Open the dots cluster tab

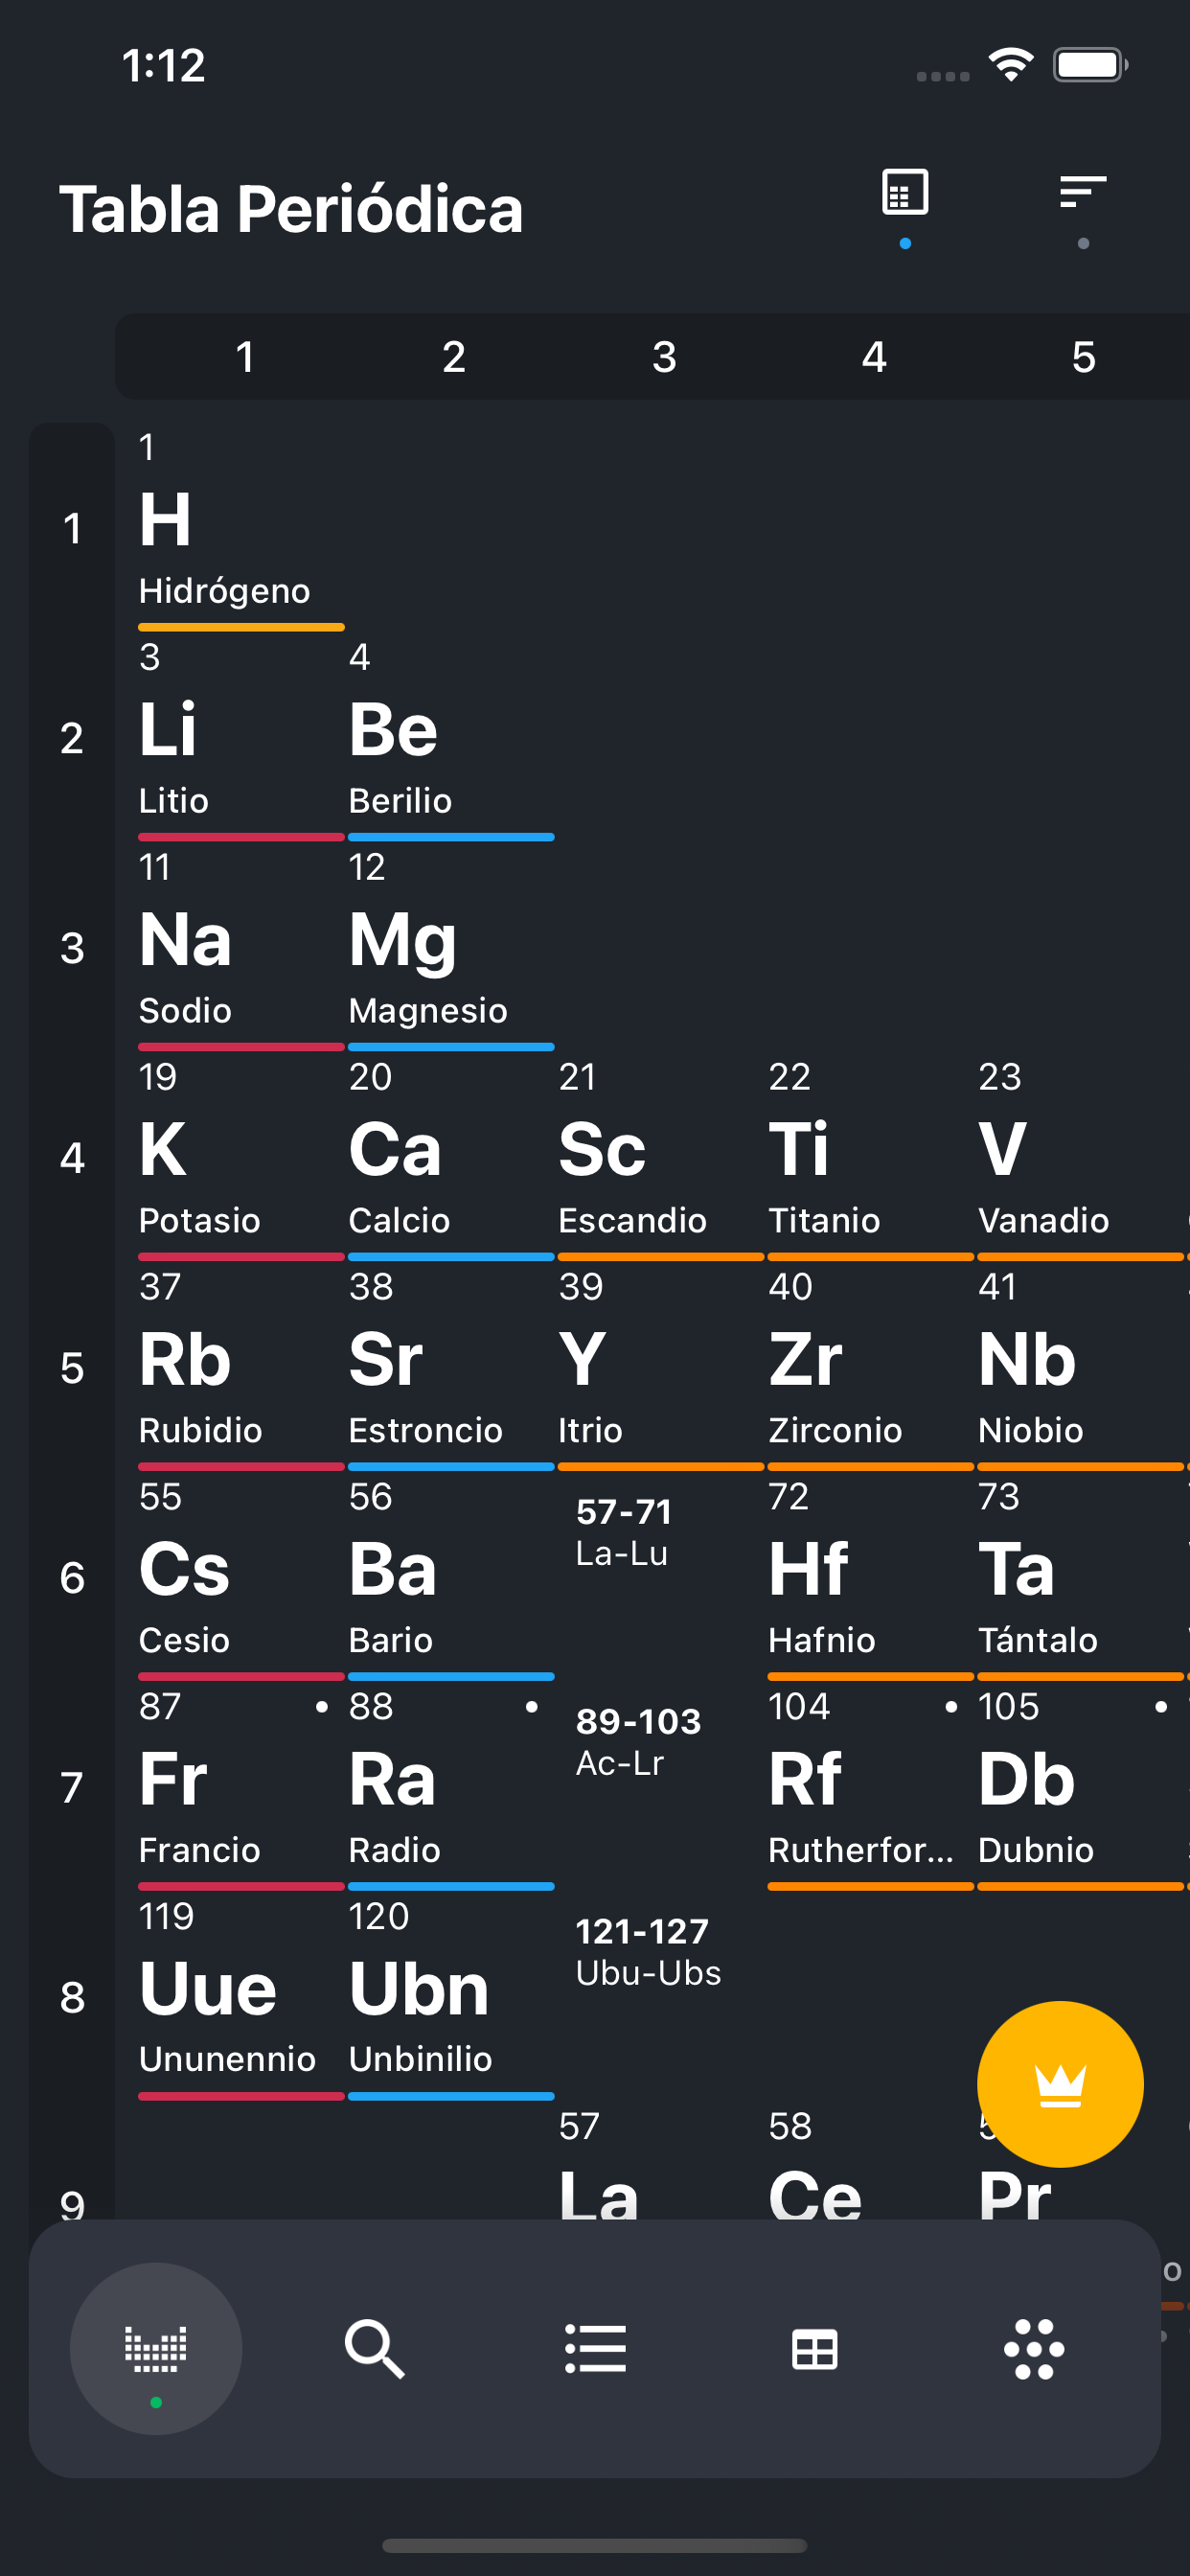tap(1034, 2349)
